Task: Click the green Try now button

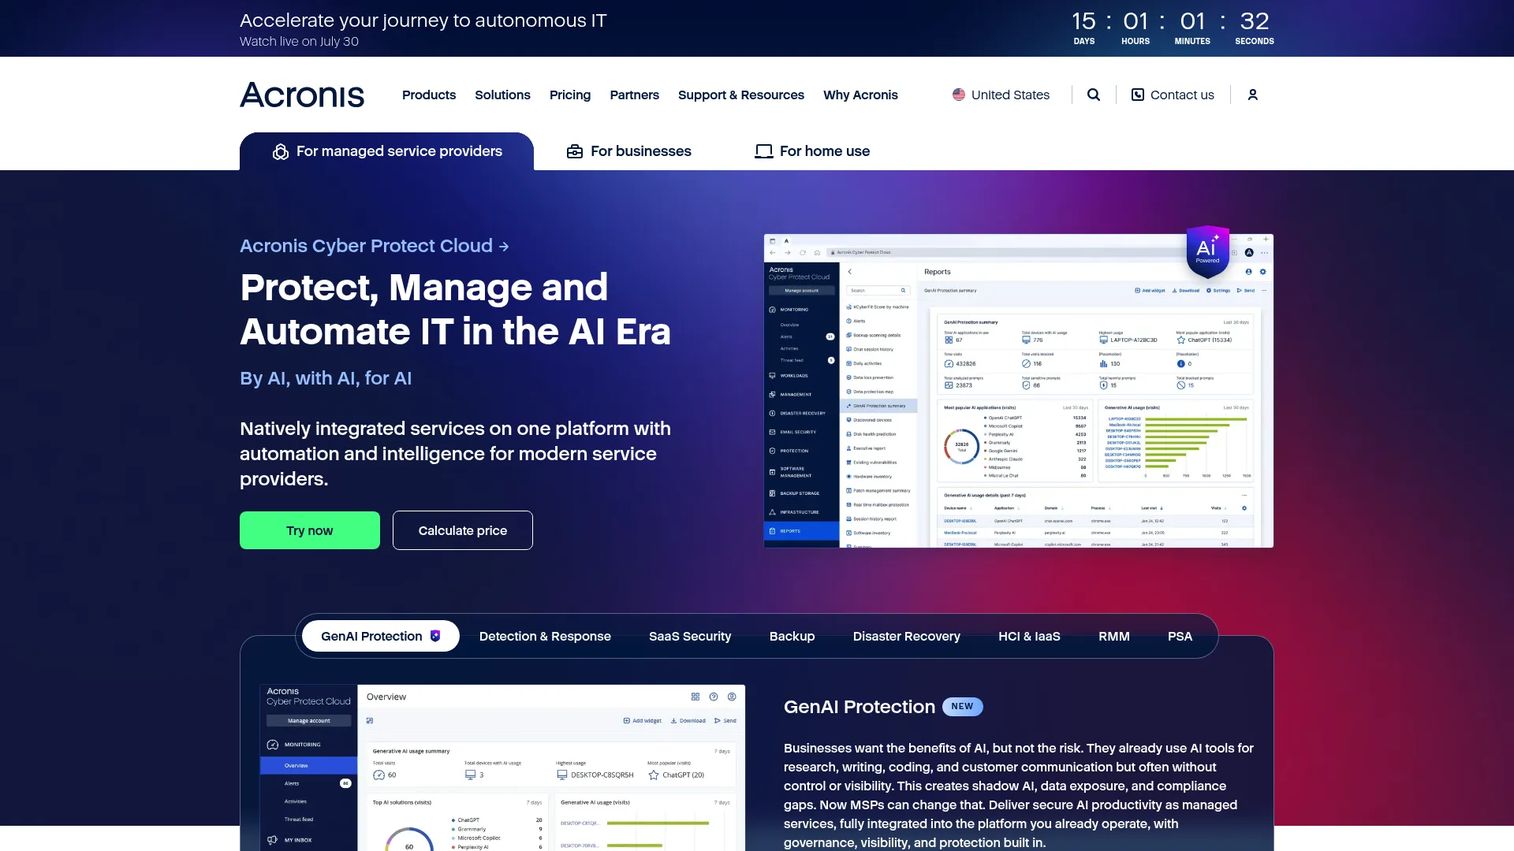Action: pos(310,530)
